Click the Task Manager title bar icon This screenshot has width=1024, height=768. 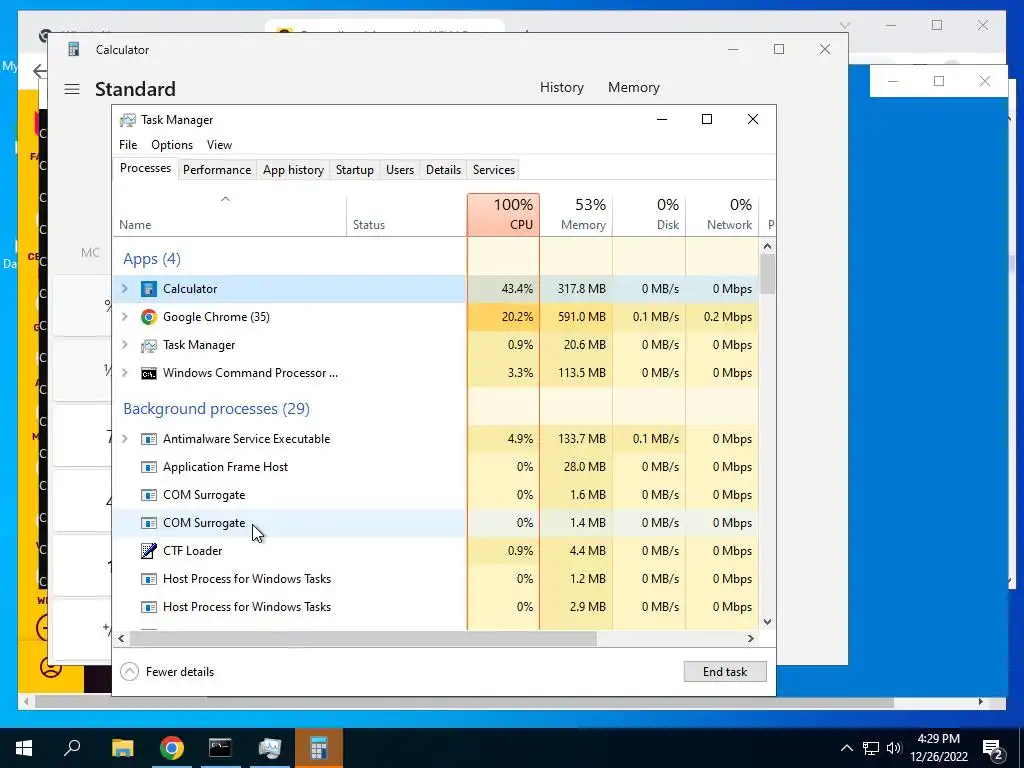[128, 120]
